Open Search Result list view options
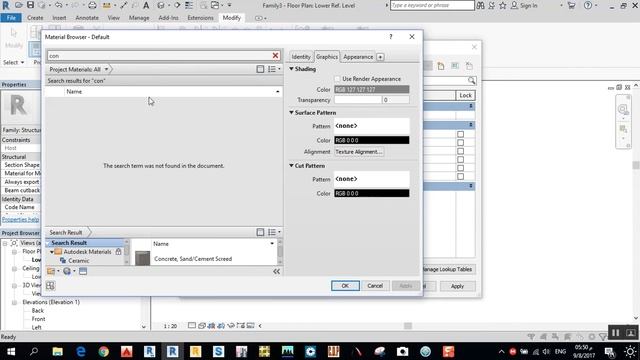Screen dimensions: 640x360 tap(274, 232)
